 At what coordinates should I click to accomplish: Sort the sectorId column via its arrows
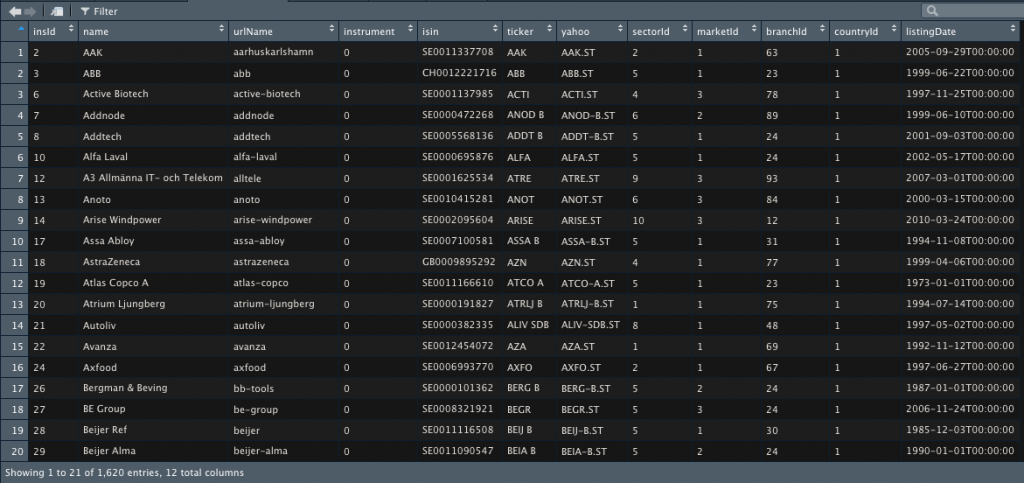point(685,30)
